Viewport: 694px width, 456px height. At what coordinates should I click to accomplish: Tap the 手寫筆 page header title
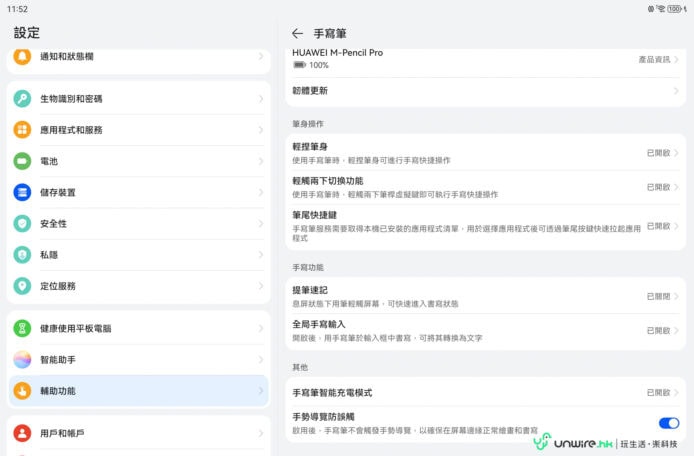(330, 34)
